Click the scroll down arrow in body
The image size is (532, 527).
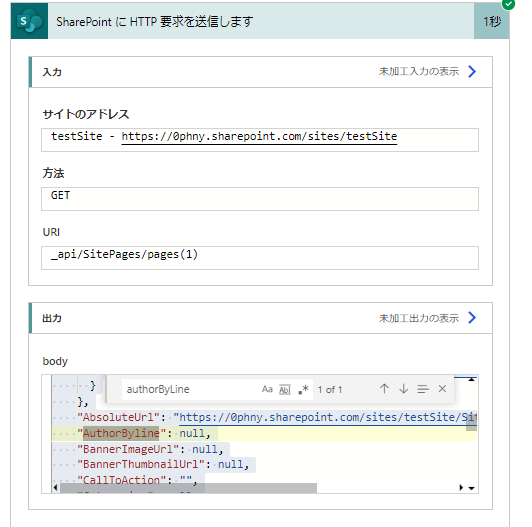click(471, 488)
